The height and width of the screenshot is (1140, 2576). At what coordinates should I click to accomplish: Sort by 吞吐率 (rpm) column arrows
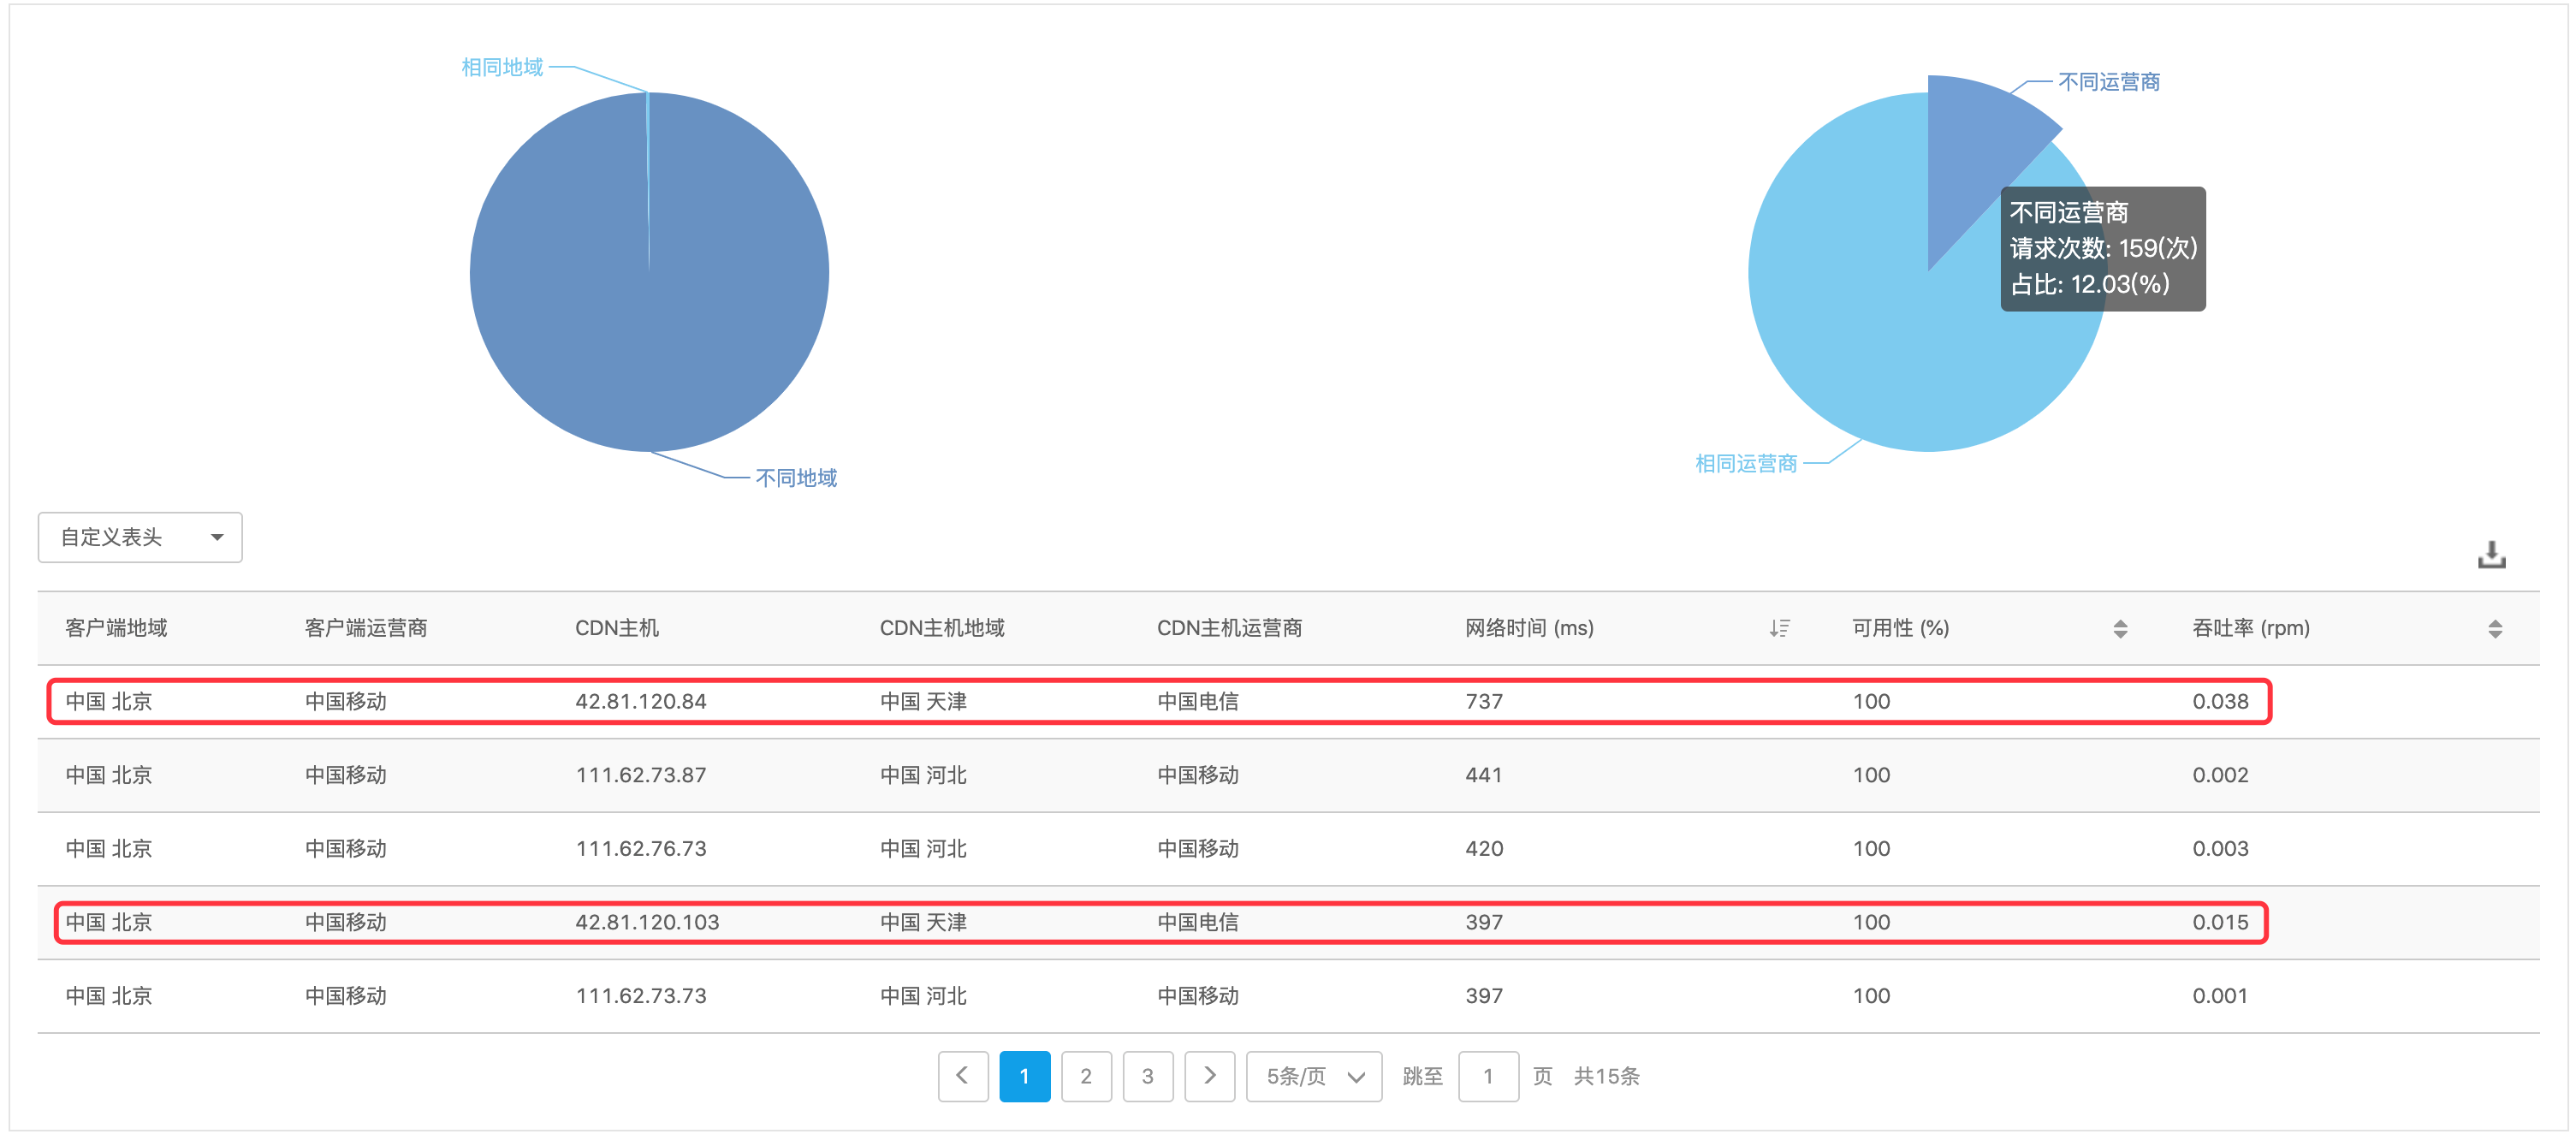tap(2495, 628)
